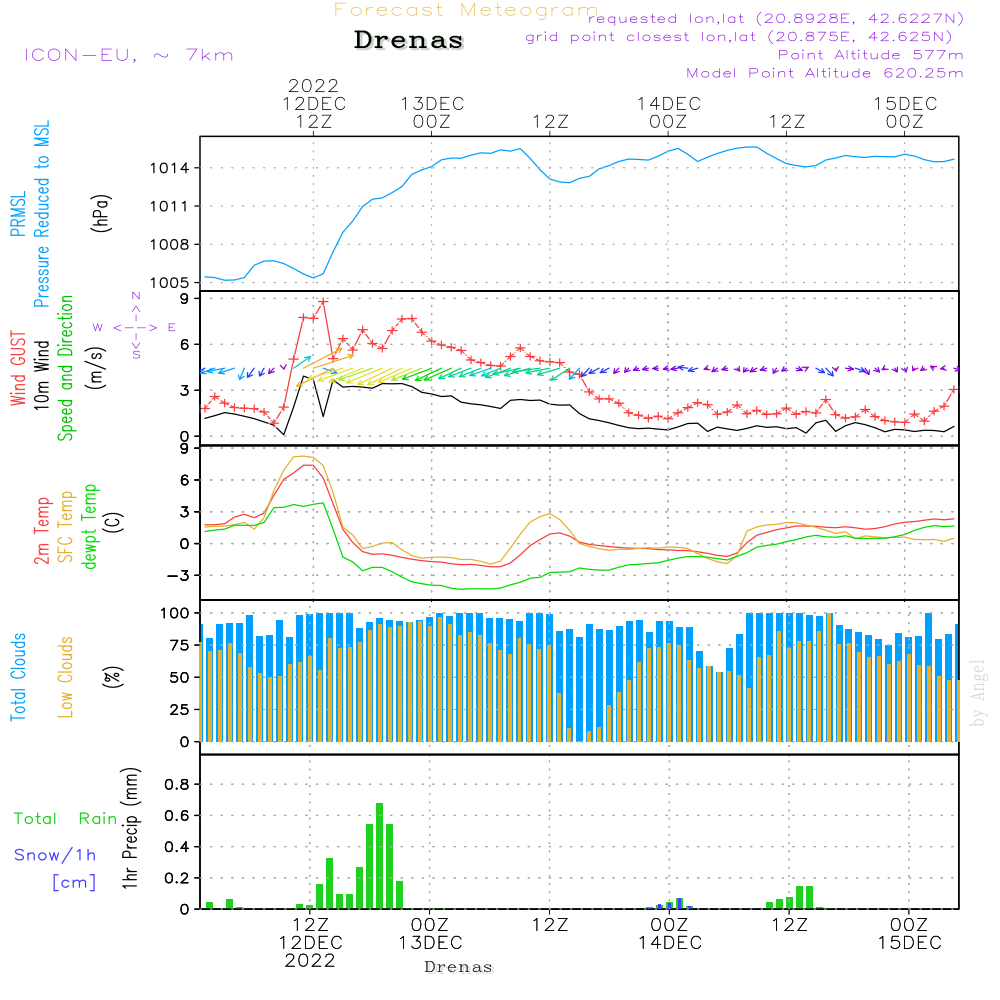
Task: Click the '1hr Precip (mm)' axis title
Action: pyautogui.click(x=130, y=828)
